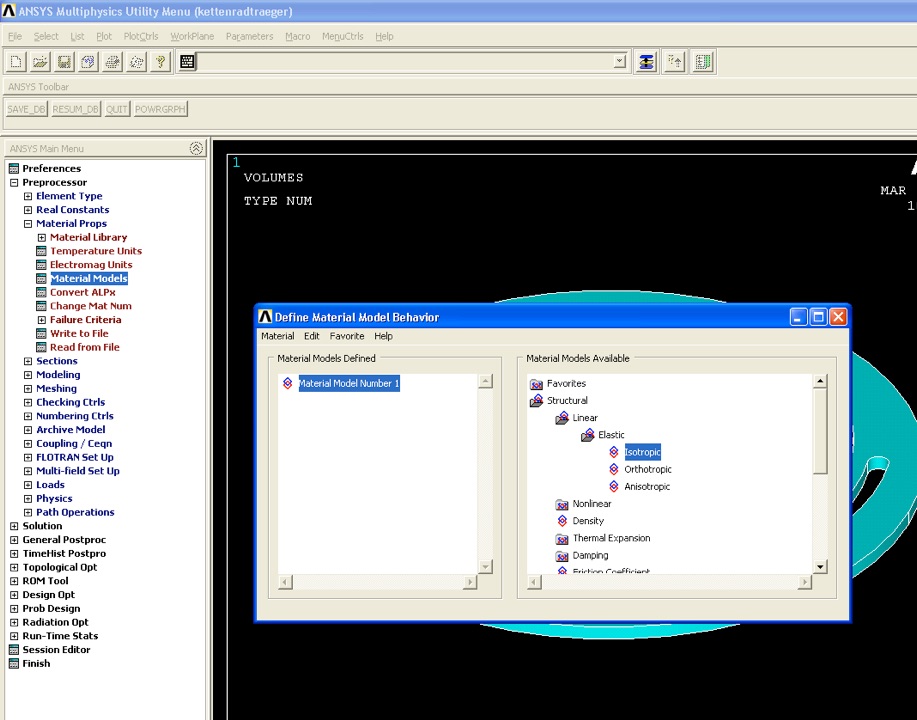917x720 pixels.
Task: Open the dialog's Favorite menu
Action: 347,336
